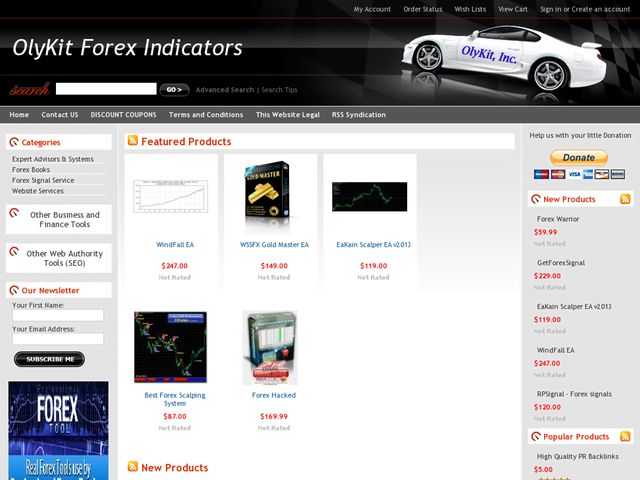Viewport: 640px width, 480px height.
Task: Open Contact US in the navigation bar
Action: click(60, 115)
